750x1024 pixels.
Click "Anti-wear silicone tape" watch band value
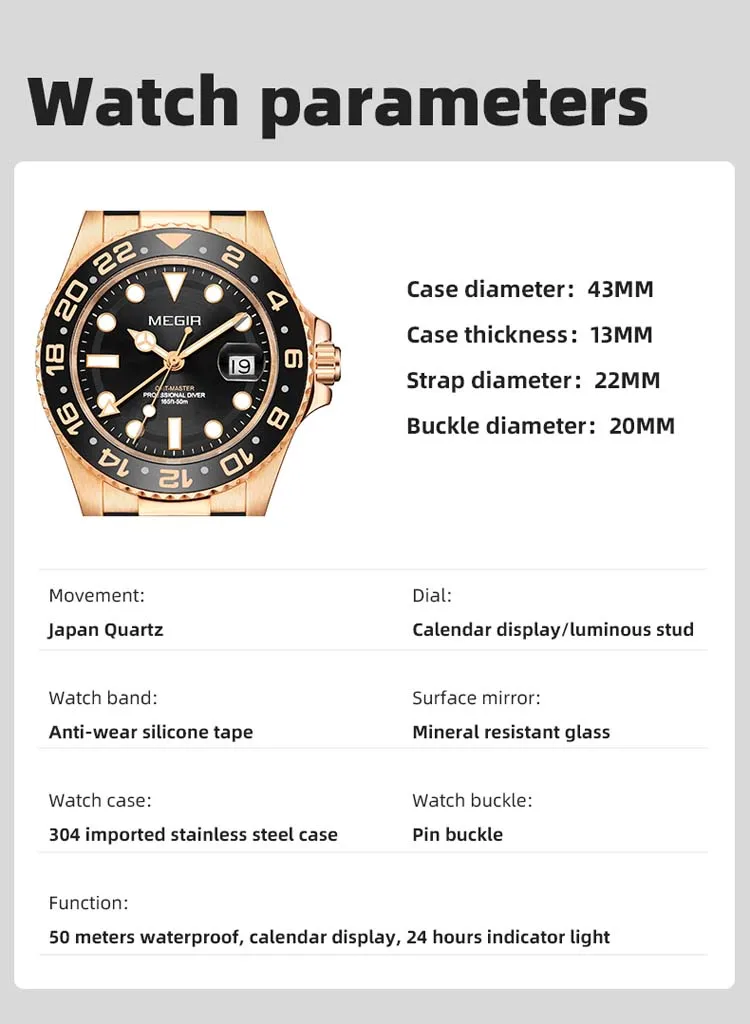(x=151, y=732)
